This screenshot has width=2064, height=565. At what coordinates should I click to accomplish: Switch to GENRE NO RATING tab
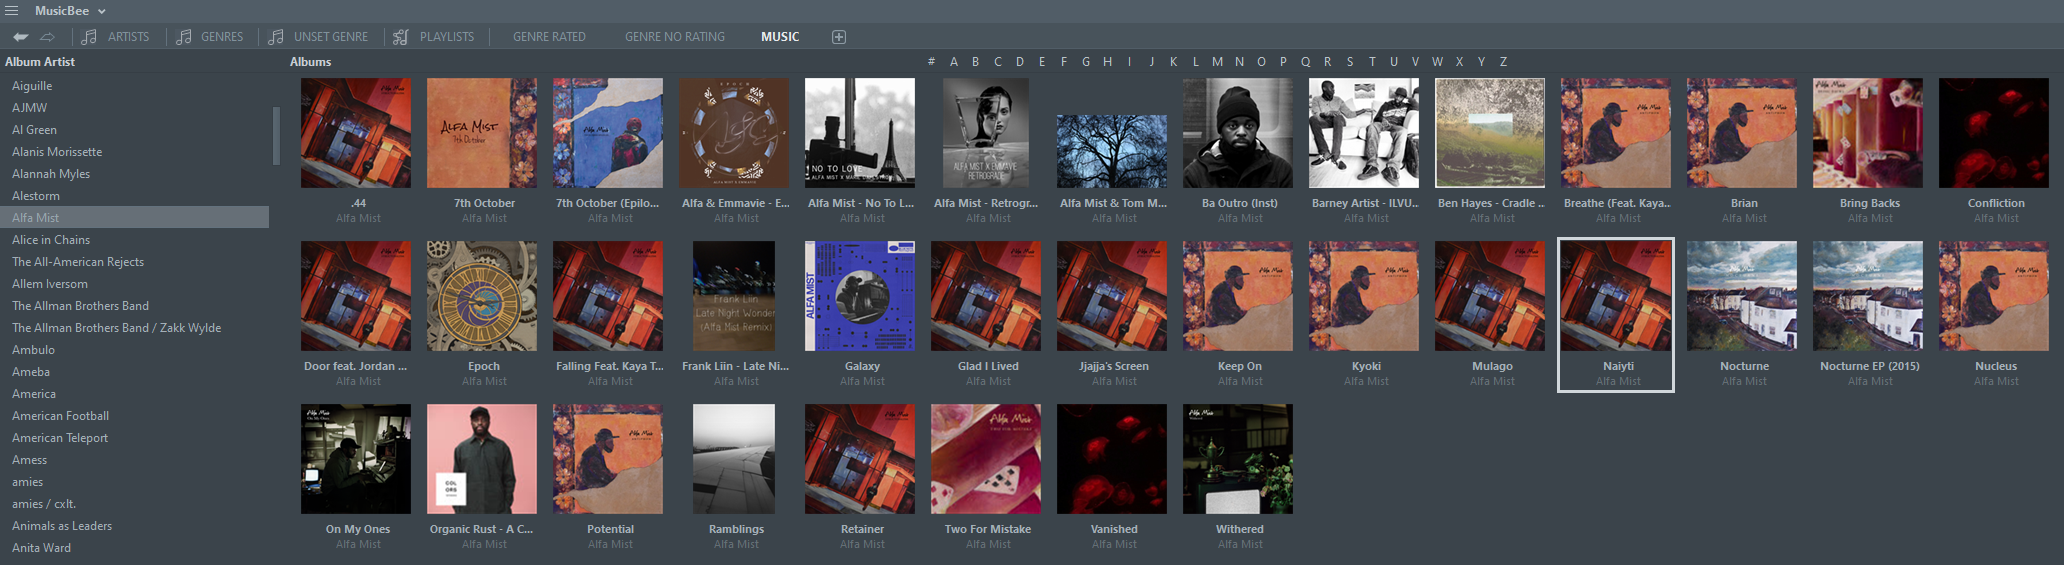675,37
